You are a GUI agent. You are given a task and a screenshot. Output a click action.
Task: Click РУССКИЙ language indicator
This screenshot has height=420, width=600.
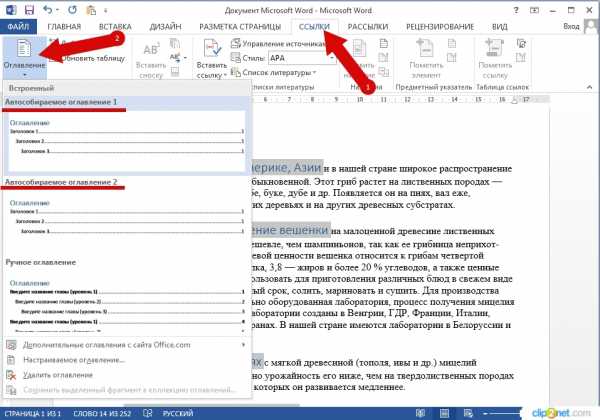[x=178, y=413]
